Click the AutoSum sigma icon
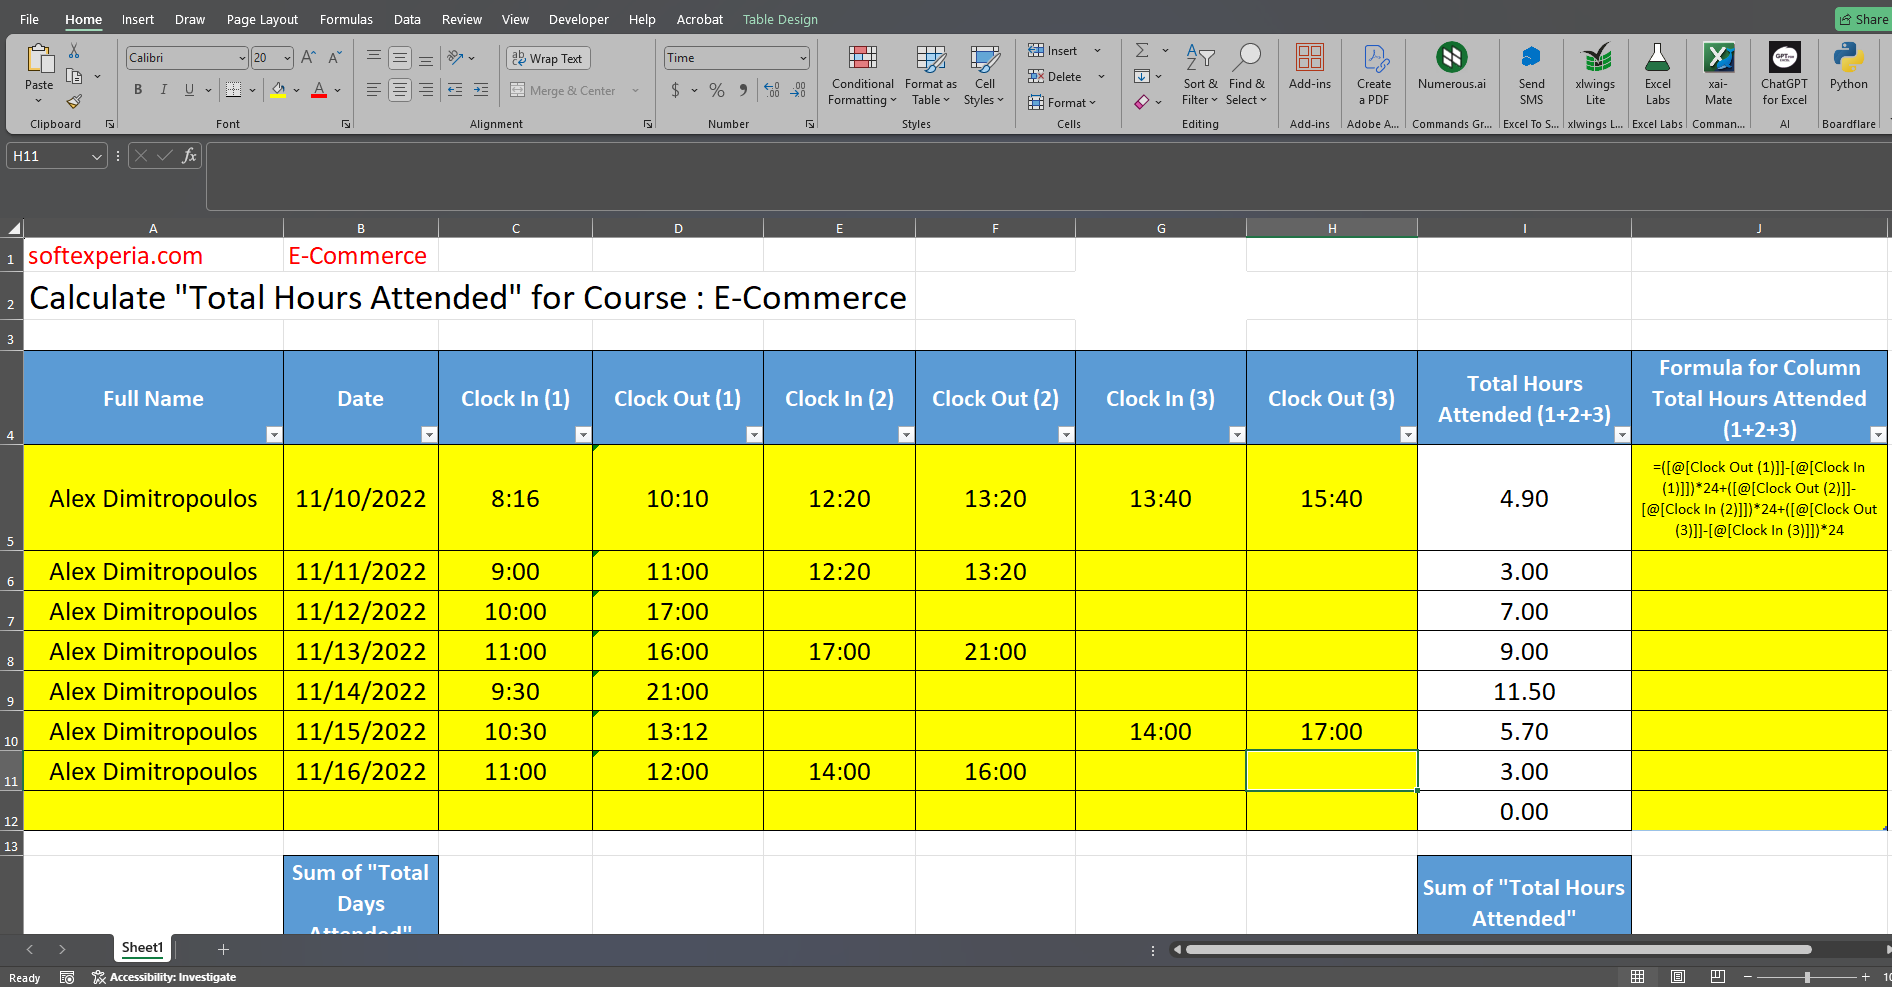Screen dimensions: 1892x987 coord(1142,50)
